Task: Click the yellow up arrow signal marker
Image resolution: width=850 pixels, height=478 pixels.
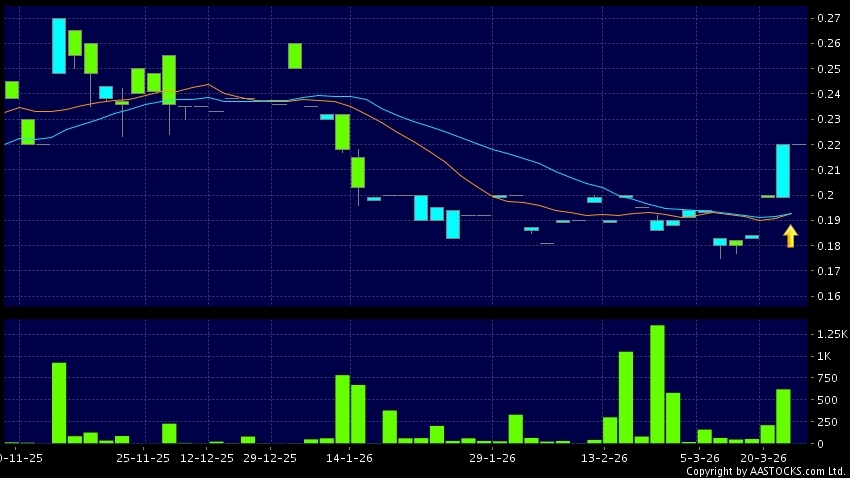Action: click(790, 236)
